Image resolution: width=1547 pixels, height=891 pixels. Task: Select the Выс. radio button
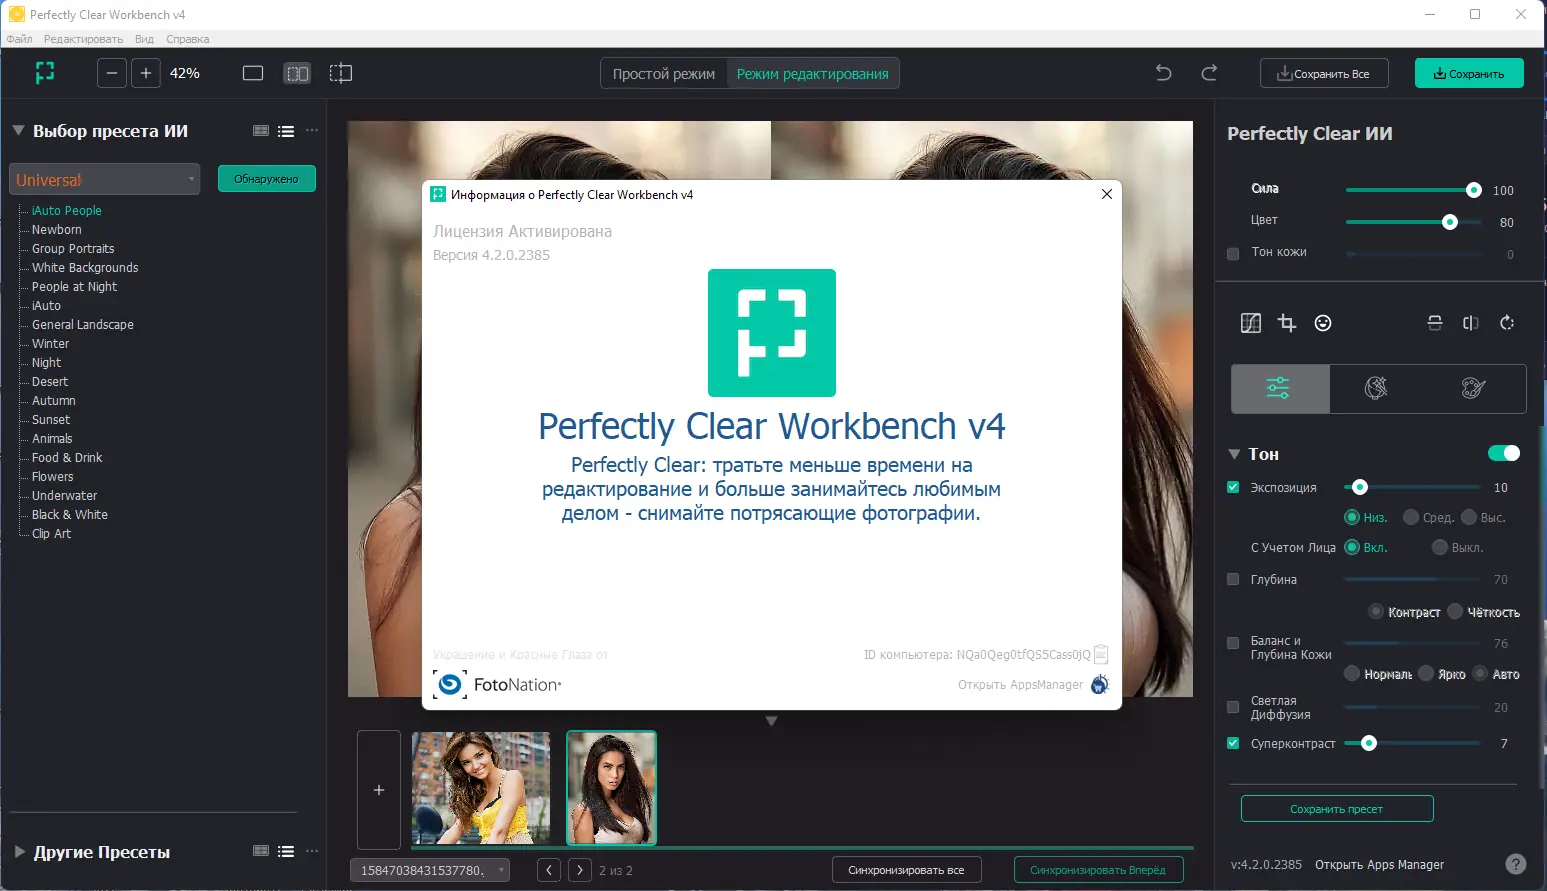(x=1470, y=517)
